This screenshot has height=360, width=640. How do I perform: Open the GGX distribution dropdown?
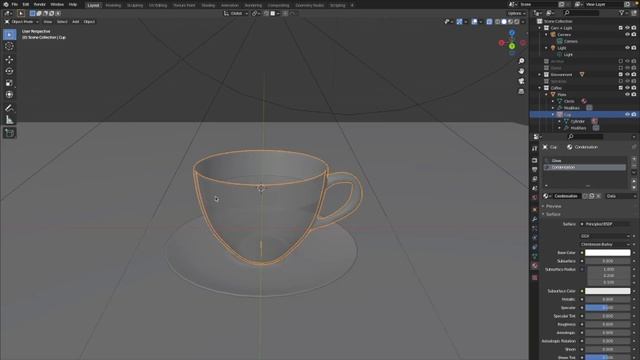pyautogui.click(x=606, y=236)
